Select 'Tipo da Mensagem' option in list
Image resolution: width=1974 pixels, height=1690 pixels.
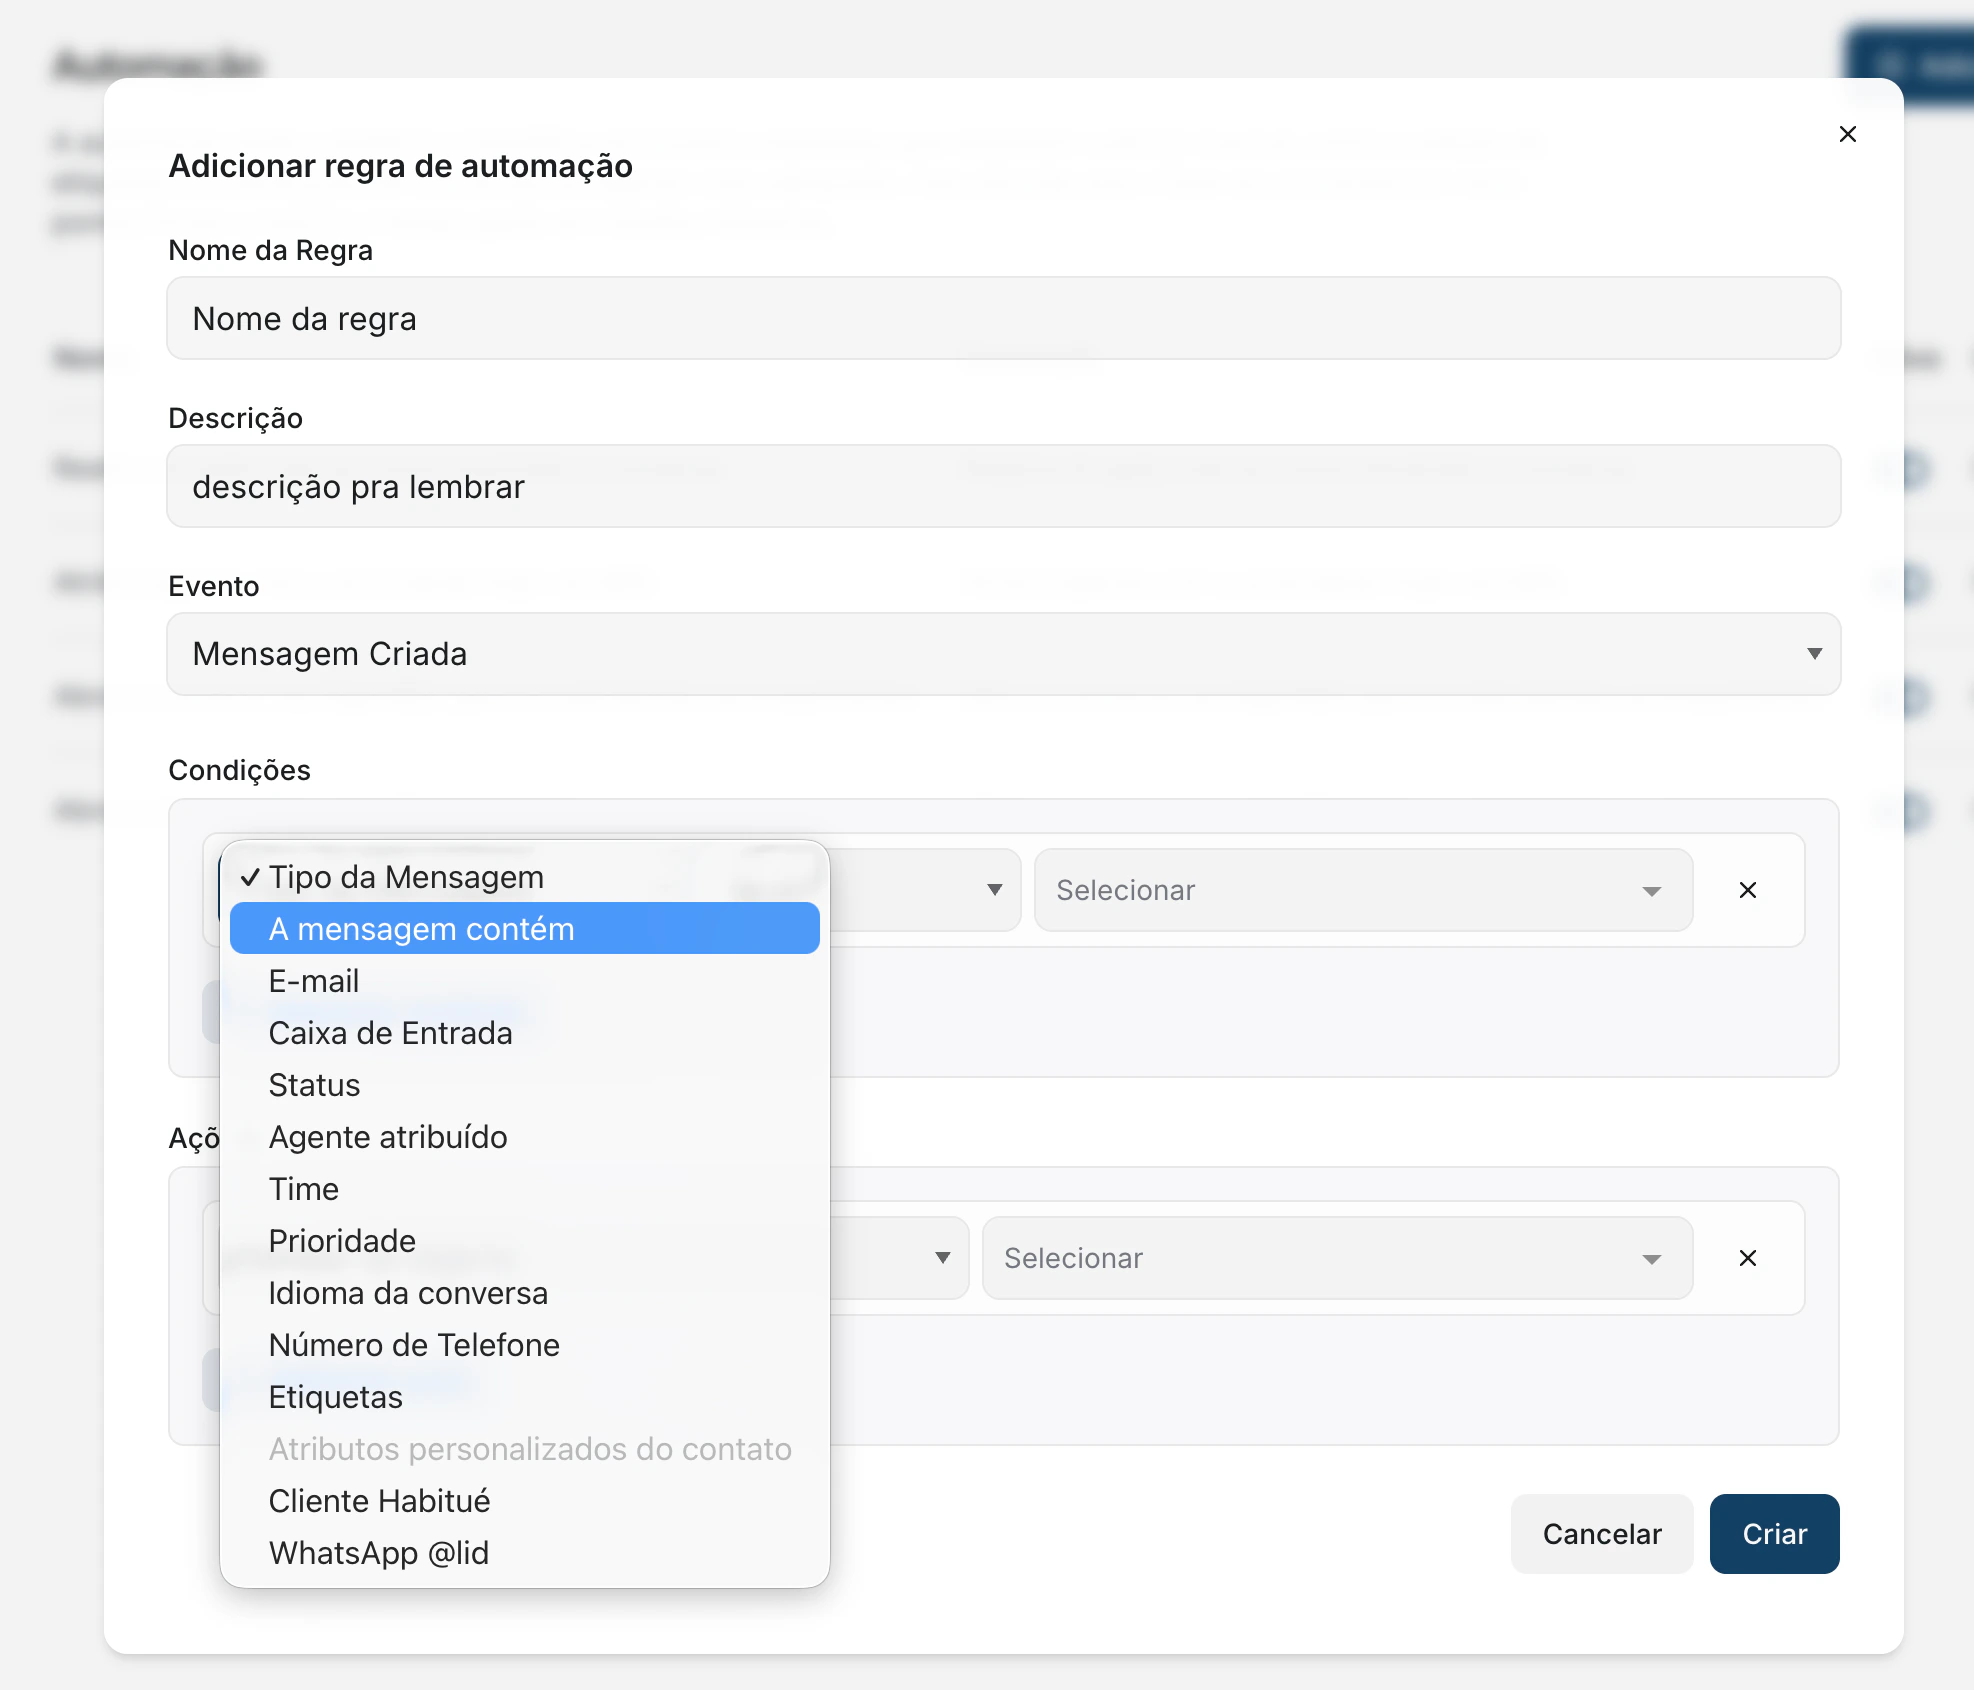(x=524, y=877)
